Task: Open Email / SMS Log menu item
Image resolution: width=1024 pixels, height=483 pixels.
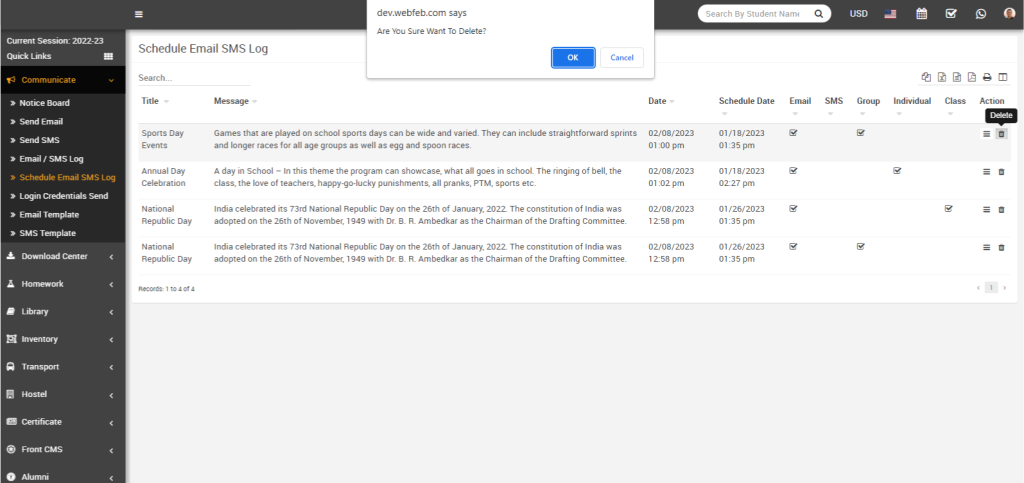Action: (x=51, y=159)
